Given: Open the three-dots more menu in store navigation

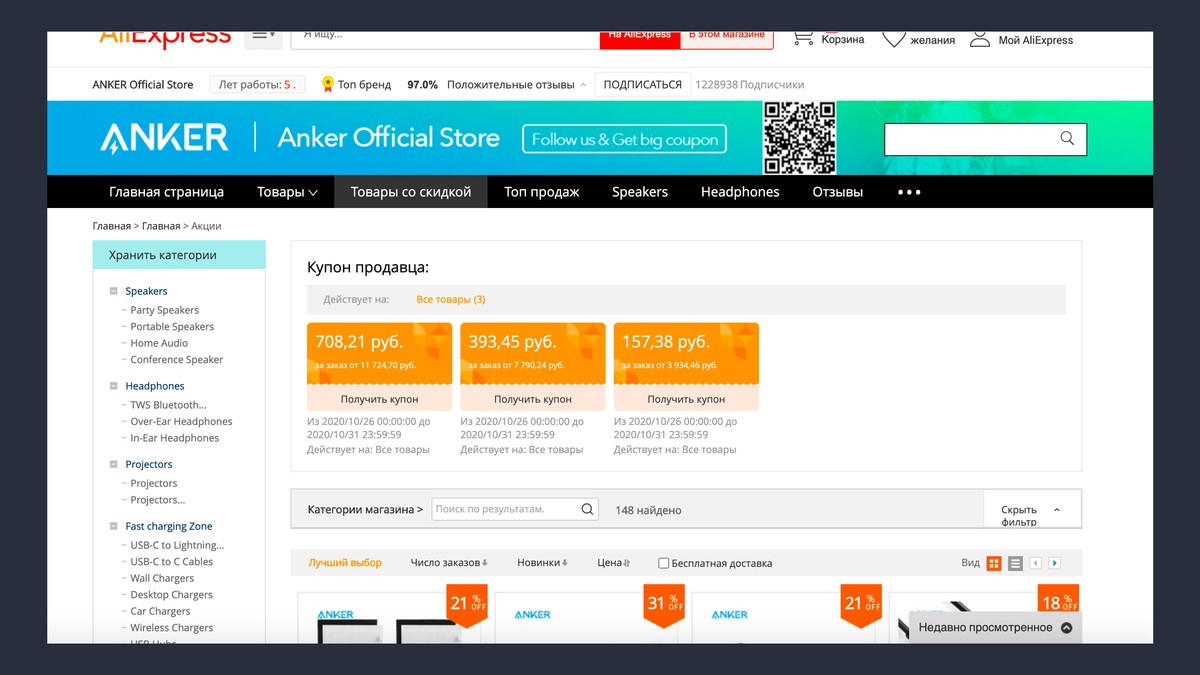Looking at the screenshot, I should 909,192.
